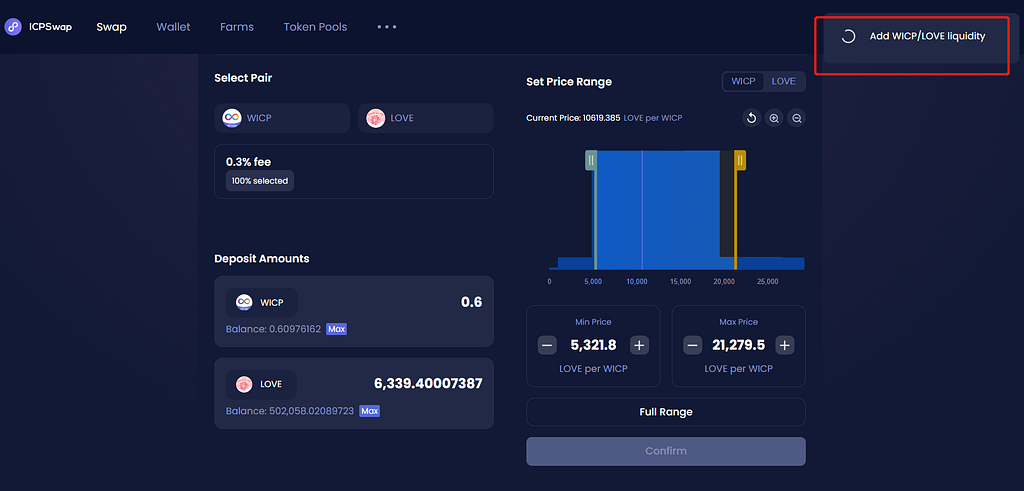Viewport: 1024px width, 491px height.
Task: Click the Max Price value 21,279.5
Action: point(739,345)
